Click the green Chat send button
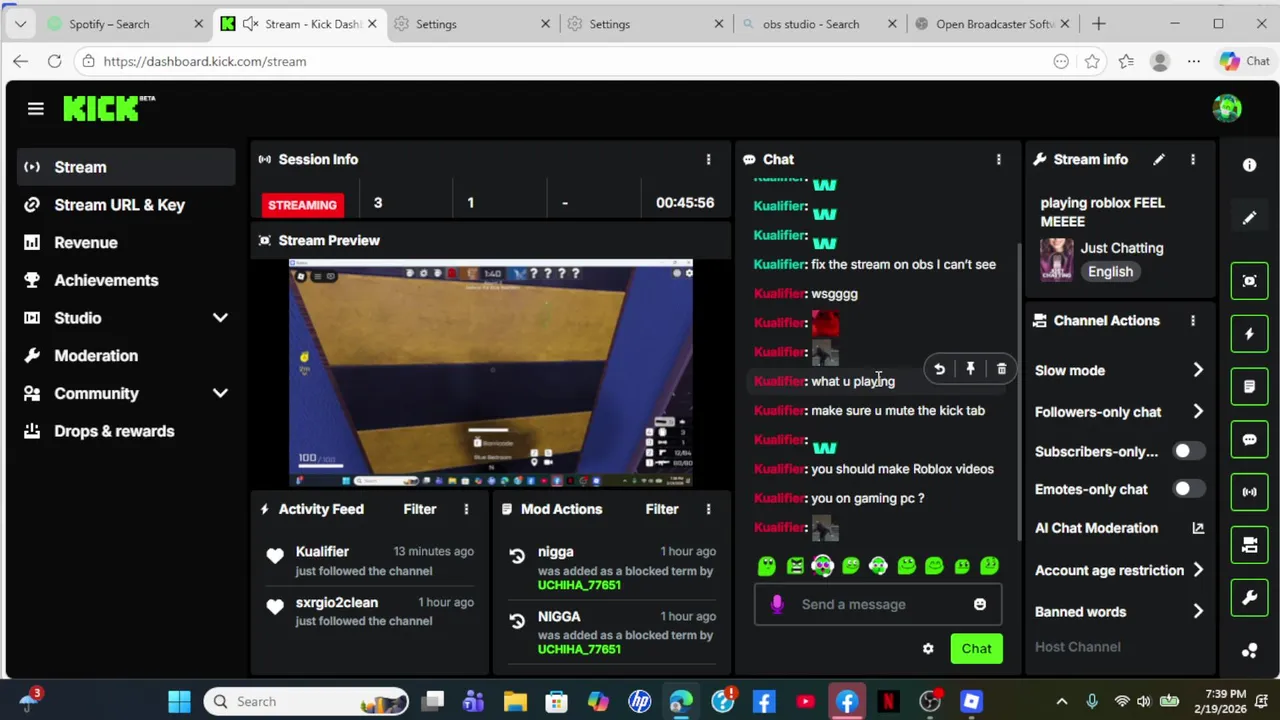The width and height of the screenshot is (1280, 720). point(976,649)
